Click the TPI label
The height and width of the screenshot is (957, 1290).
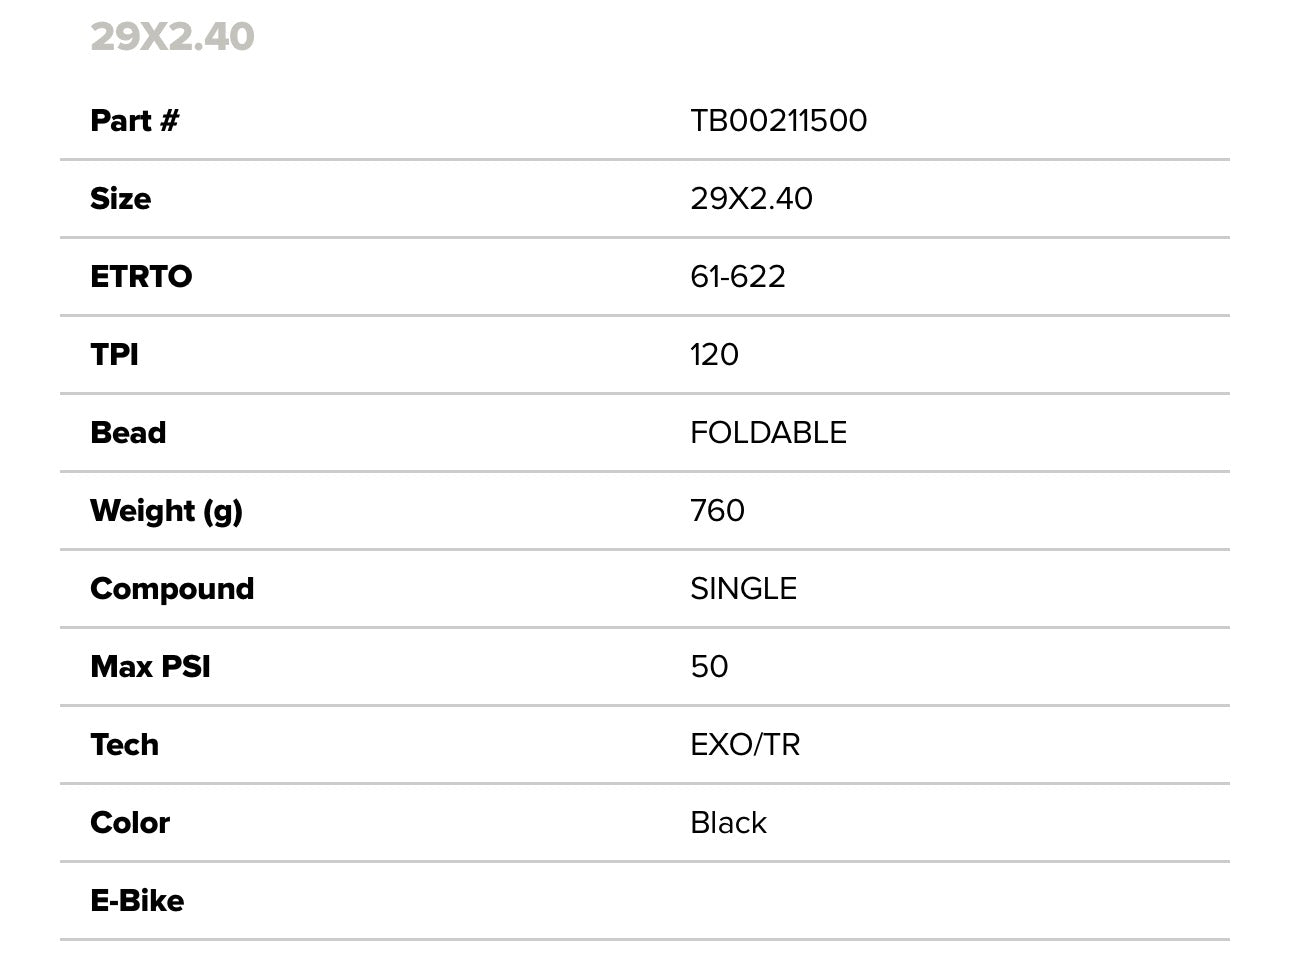(x=114, y=355)
